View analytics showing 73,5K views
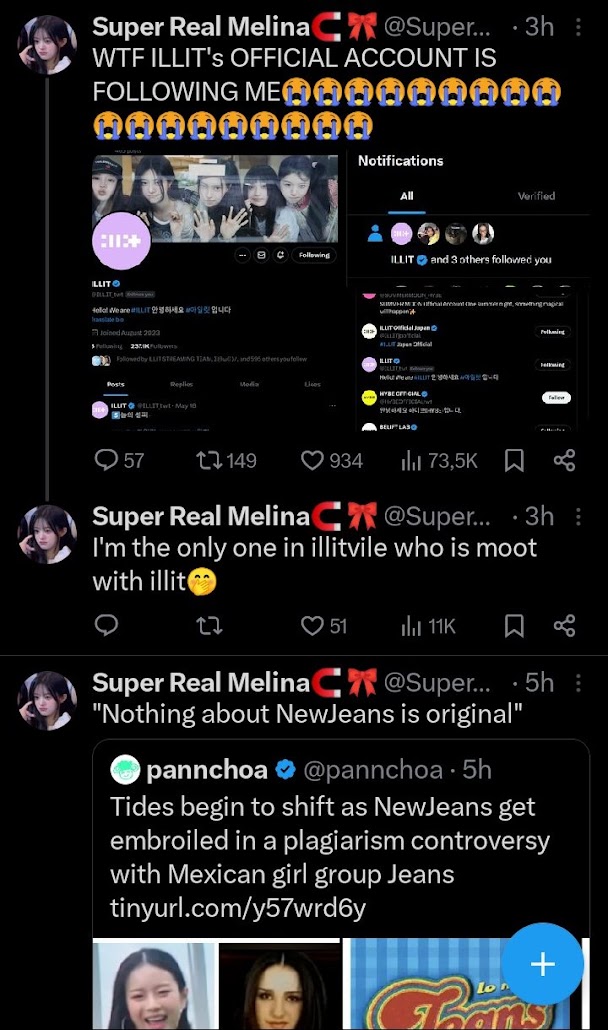Image resolution: width=608 pixels, height=1030 pixels. point(411,460)
